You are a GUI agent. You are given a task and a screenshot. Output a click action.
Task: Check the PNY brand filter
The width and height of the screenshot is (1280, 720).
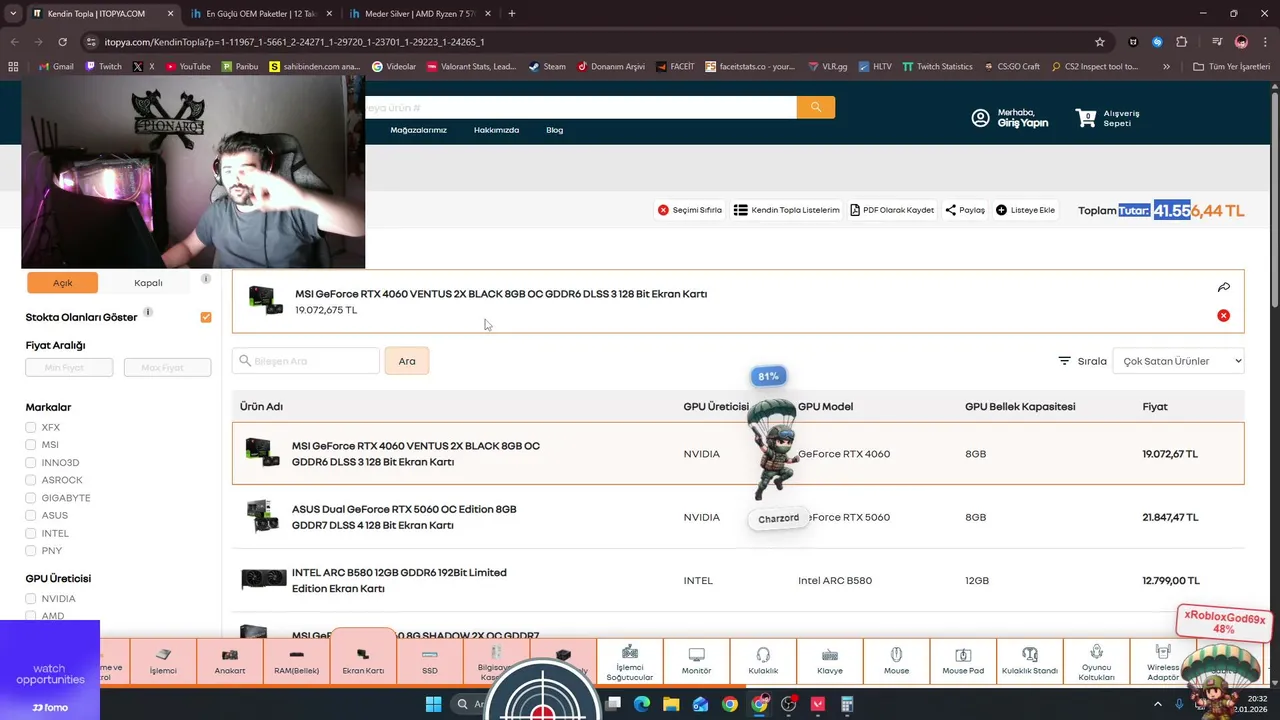coord(31,551)
